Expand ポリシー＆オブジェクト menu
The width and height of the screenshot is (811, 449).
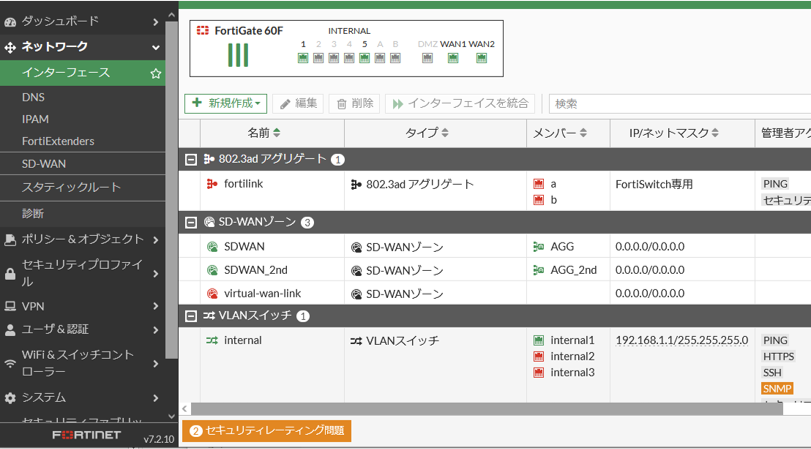pyautogui.click(x=155, y=240)
